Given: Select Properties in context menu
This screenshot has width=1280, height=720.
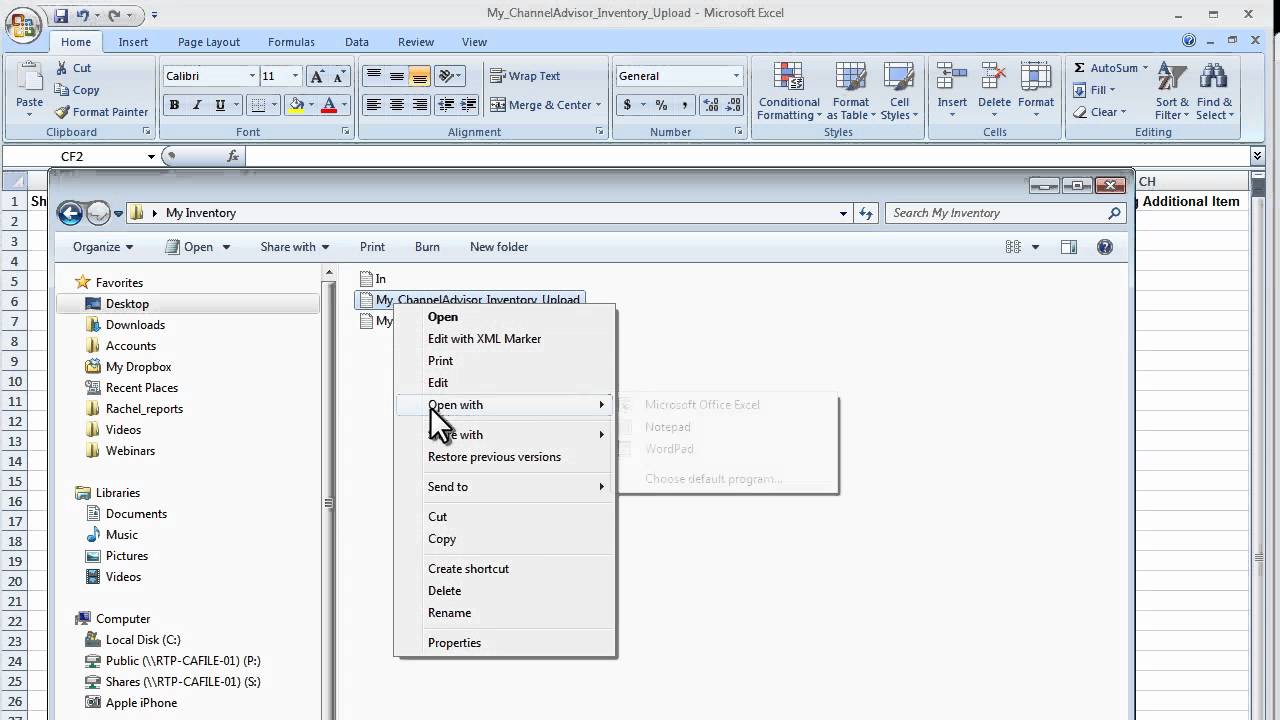Looking at the screenshot, I should pyautogui.click(x=505, y=643).
